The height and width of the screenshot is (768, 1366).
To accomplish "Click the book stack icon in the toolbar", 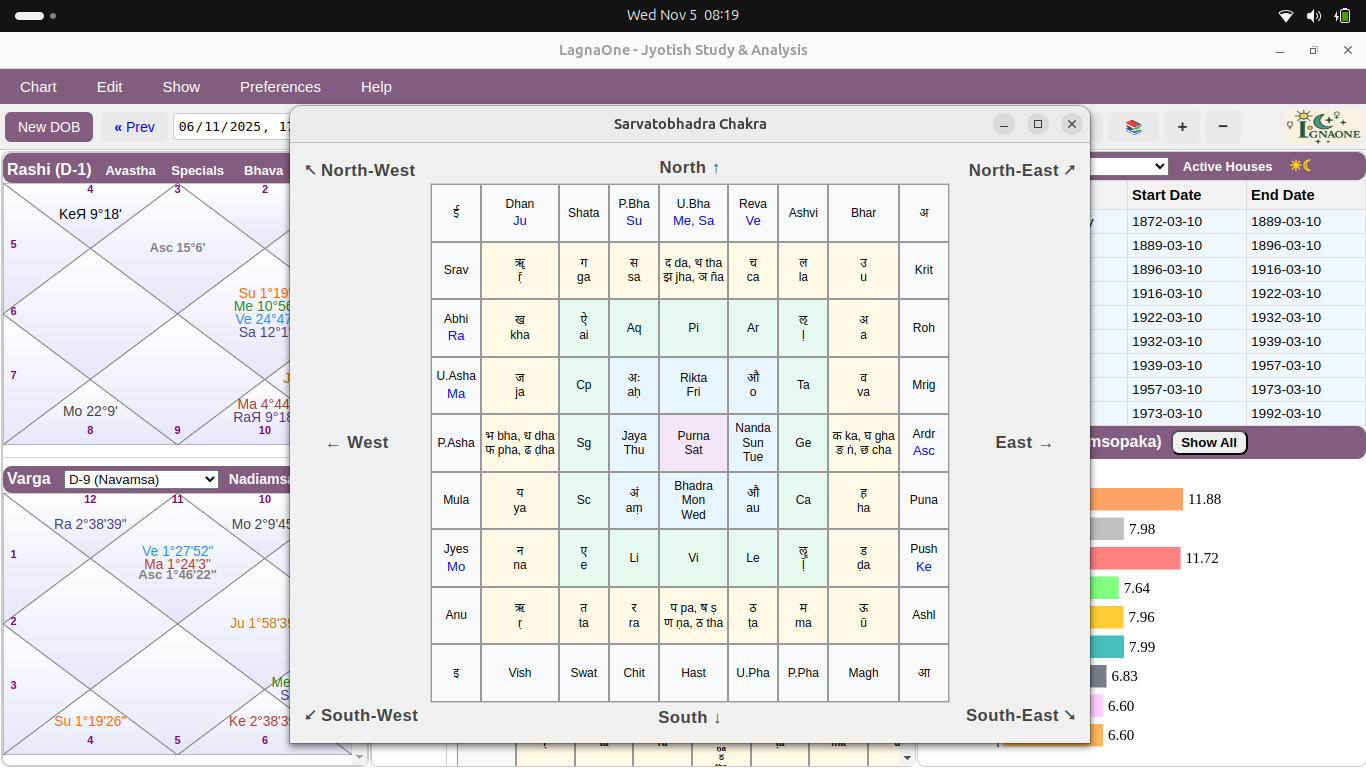I will 1134,127.
